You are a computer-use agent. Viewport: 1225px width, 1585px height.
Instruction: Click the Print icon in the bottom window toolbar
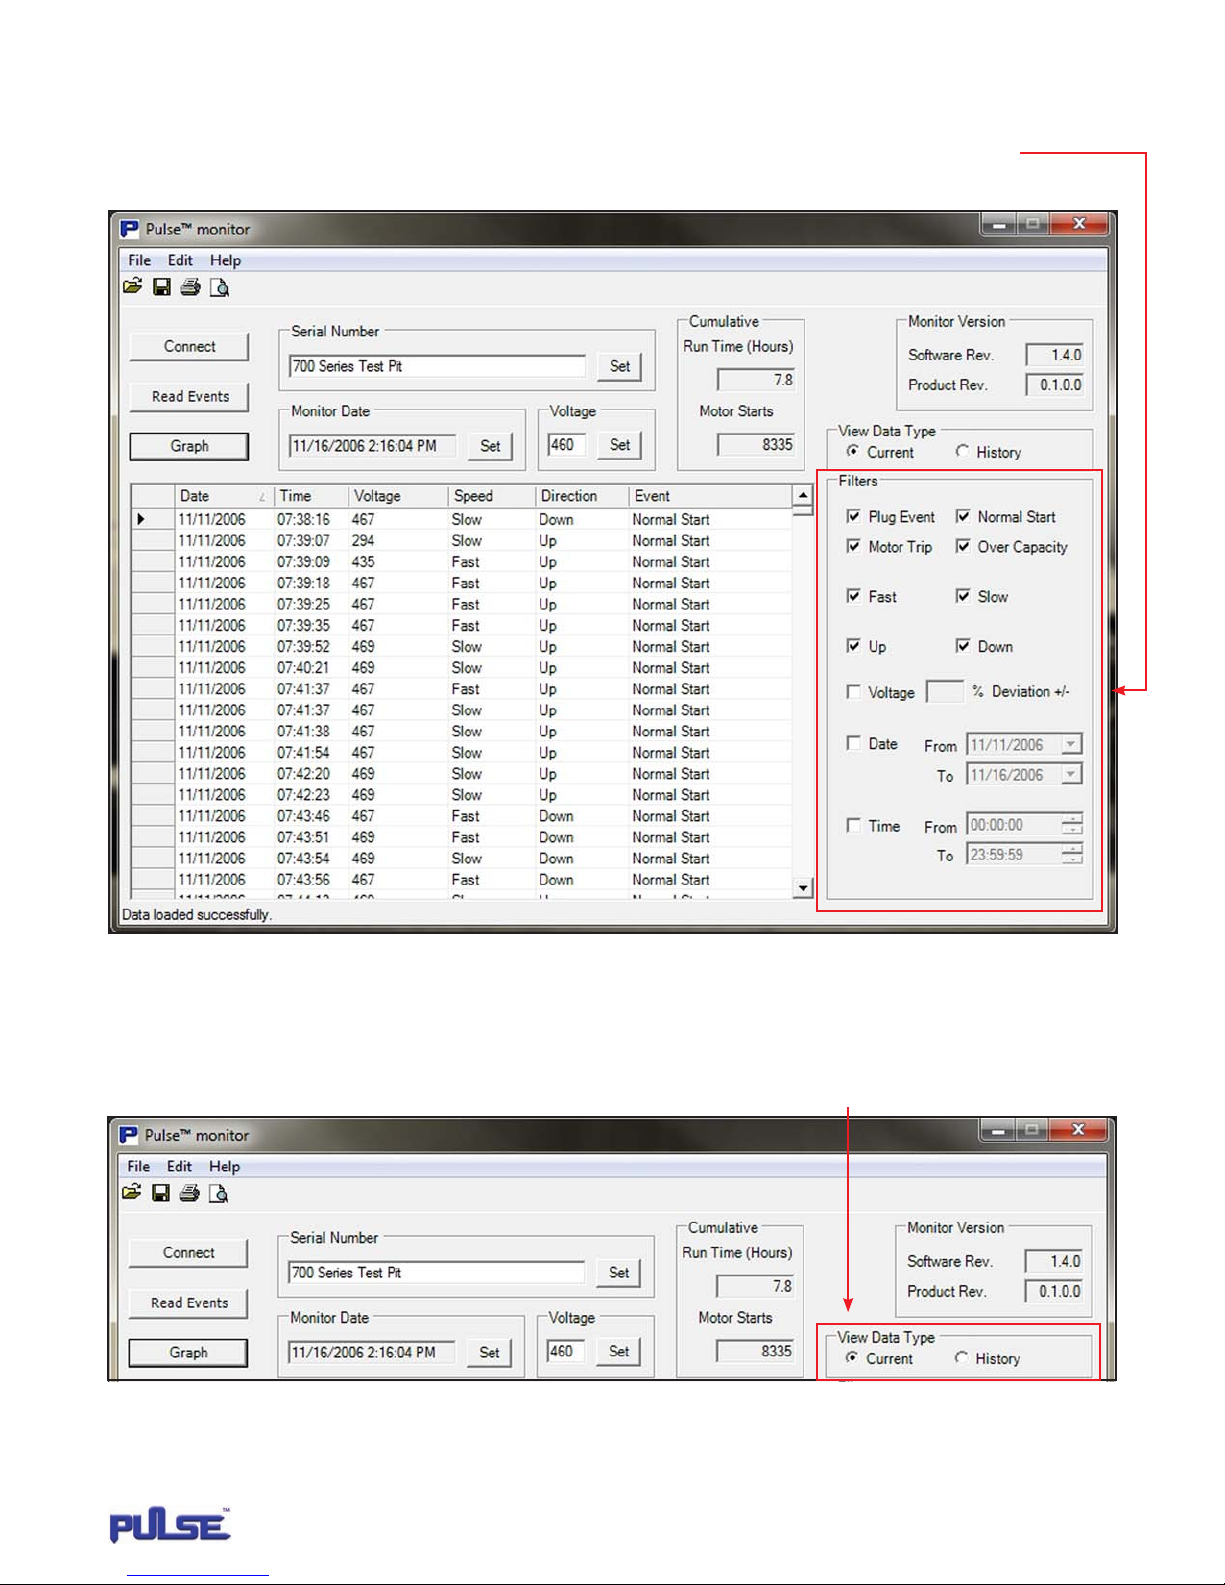(189, 1193)
